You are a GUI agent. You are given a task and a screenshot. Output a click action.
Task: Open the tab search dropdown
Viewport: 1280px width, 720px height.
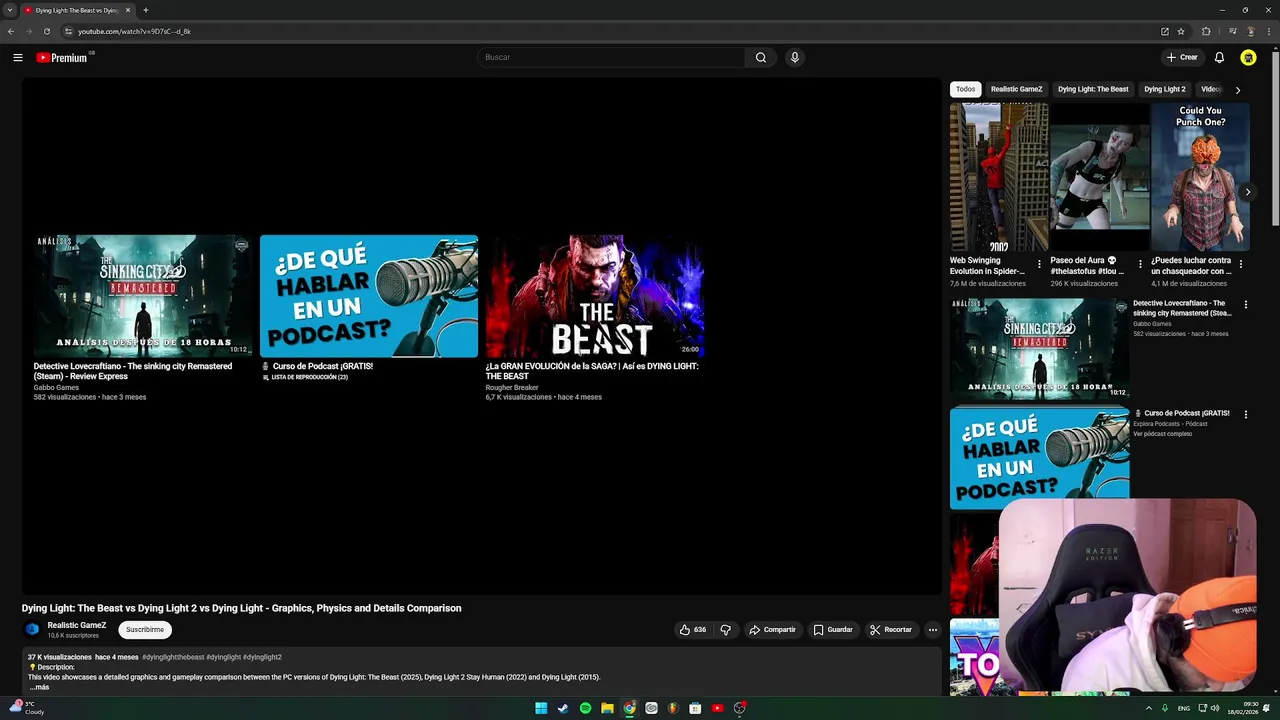click(x=10, y=10)
